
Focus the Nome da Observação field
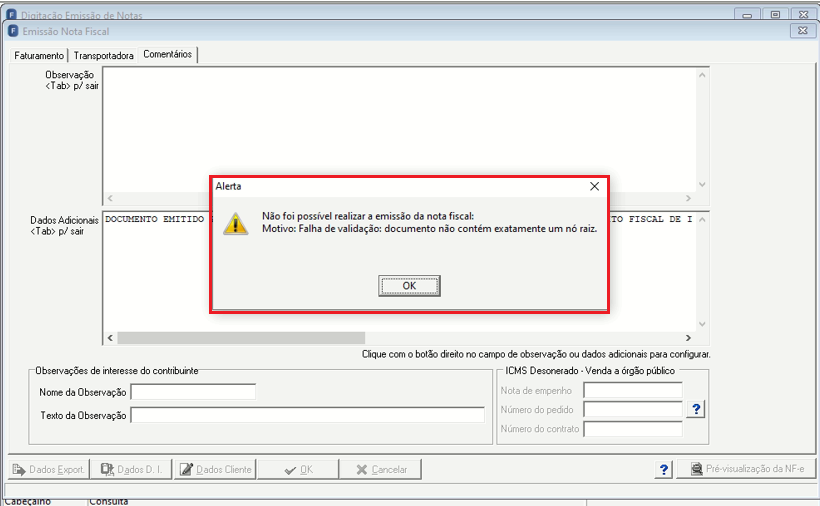coord(193,392)
